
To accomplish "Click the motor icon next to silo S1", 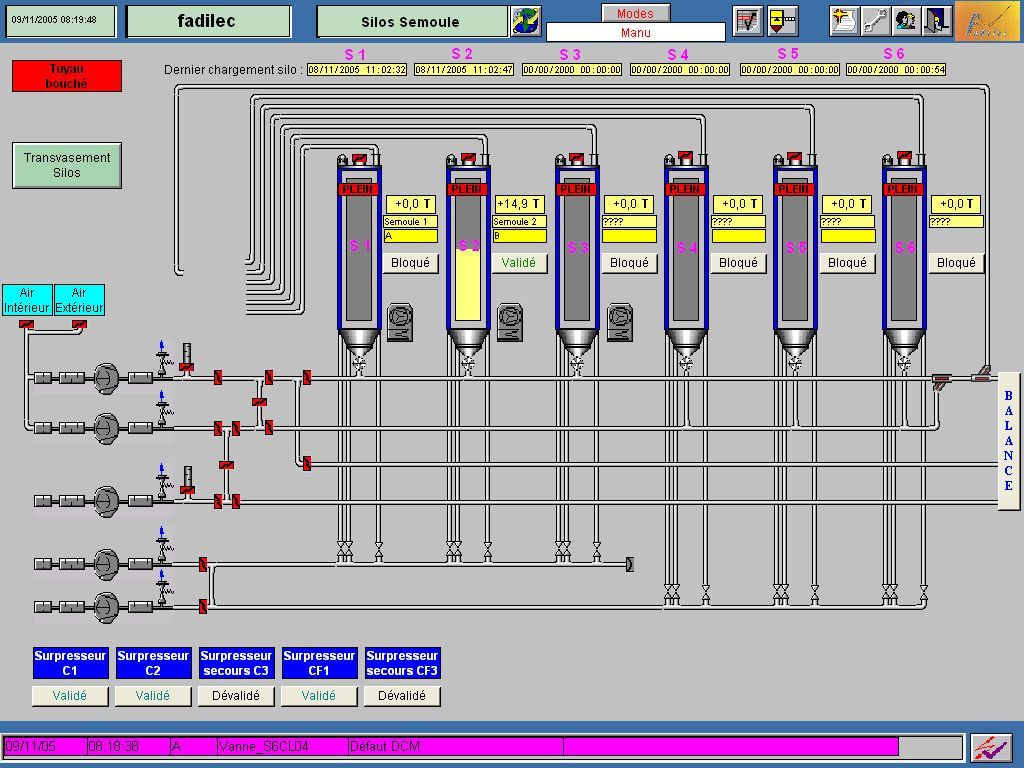I will pyautogui.click(x=400, y=321).
